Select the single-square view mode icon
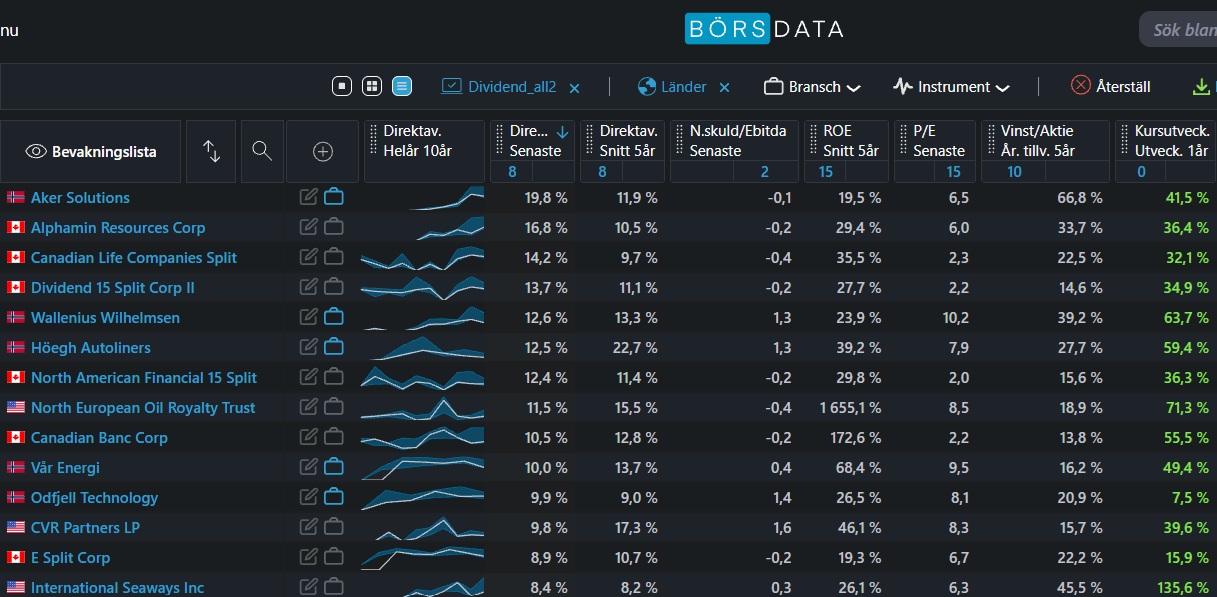 [342, 86]
